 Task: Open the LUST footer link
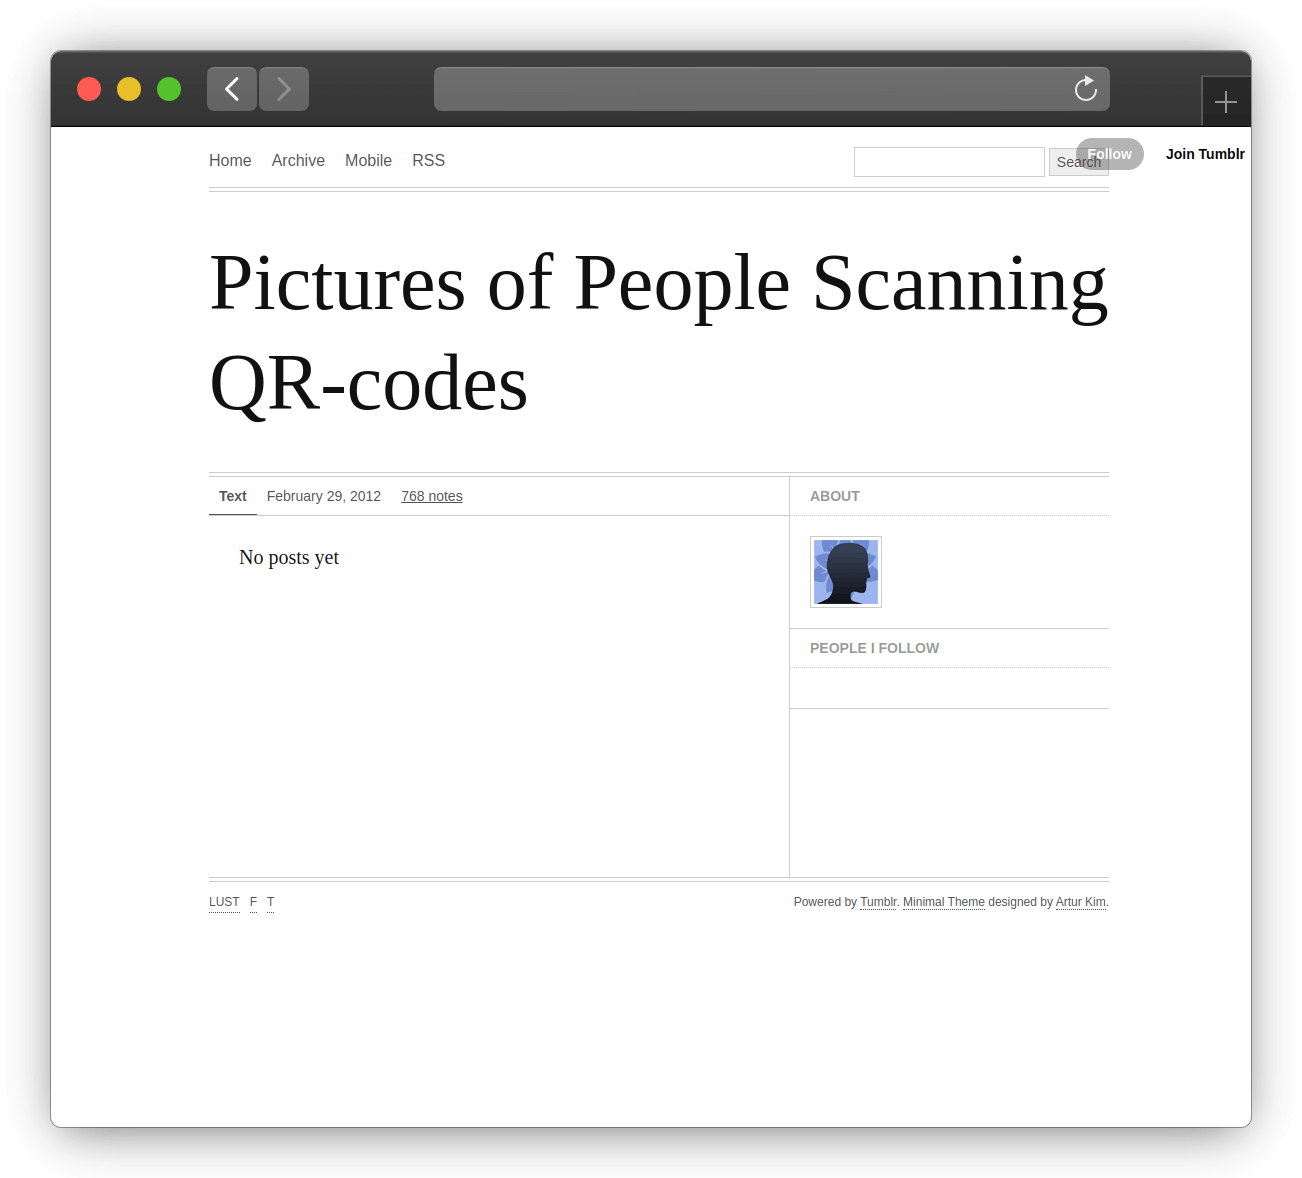[x=224, y=902]
